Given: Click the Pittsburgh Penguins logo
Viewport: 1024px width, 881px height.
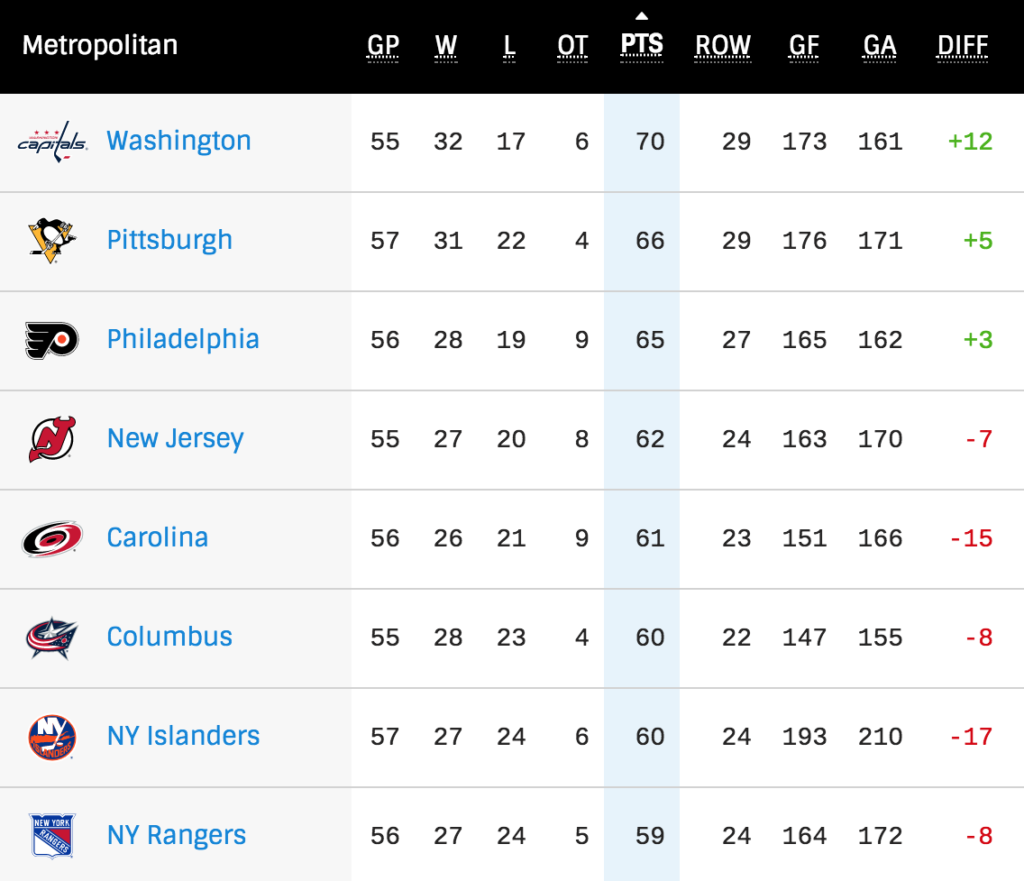Looking at the screenshot, I should click(x=52, y=240).
